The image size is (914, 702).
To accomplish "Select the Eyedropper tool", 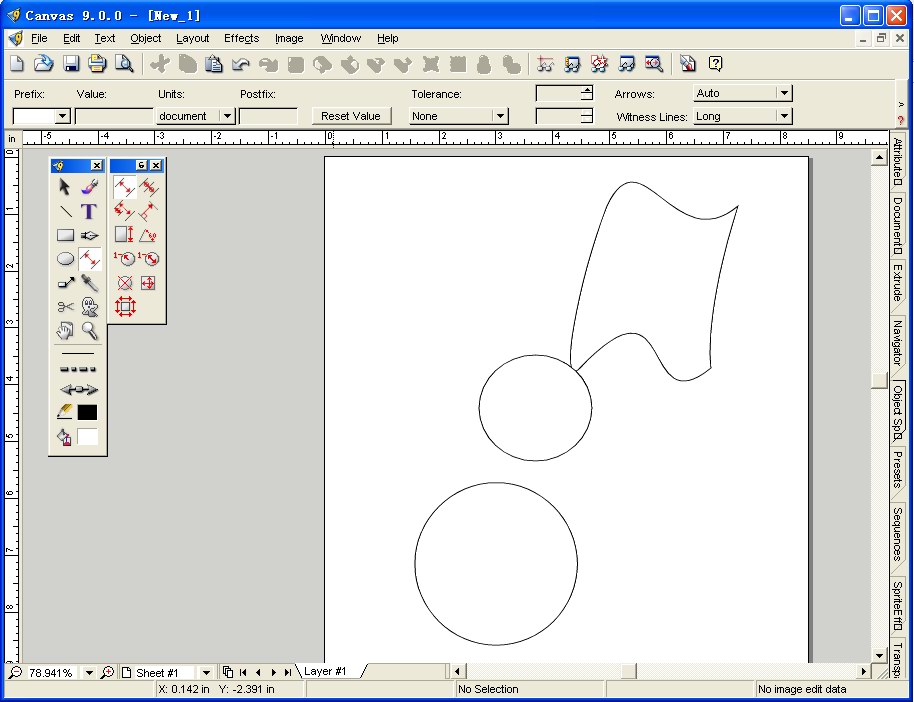I will (89, 283).
